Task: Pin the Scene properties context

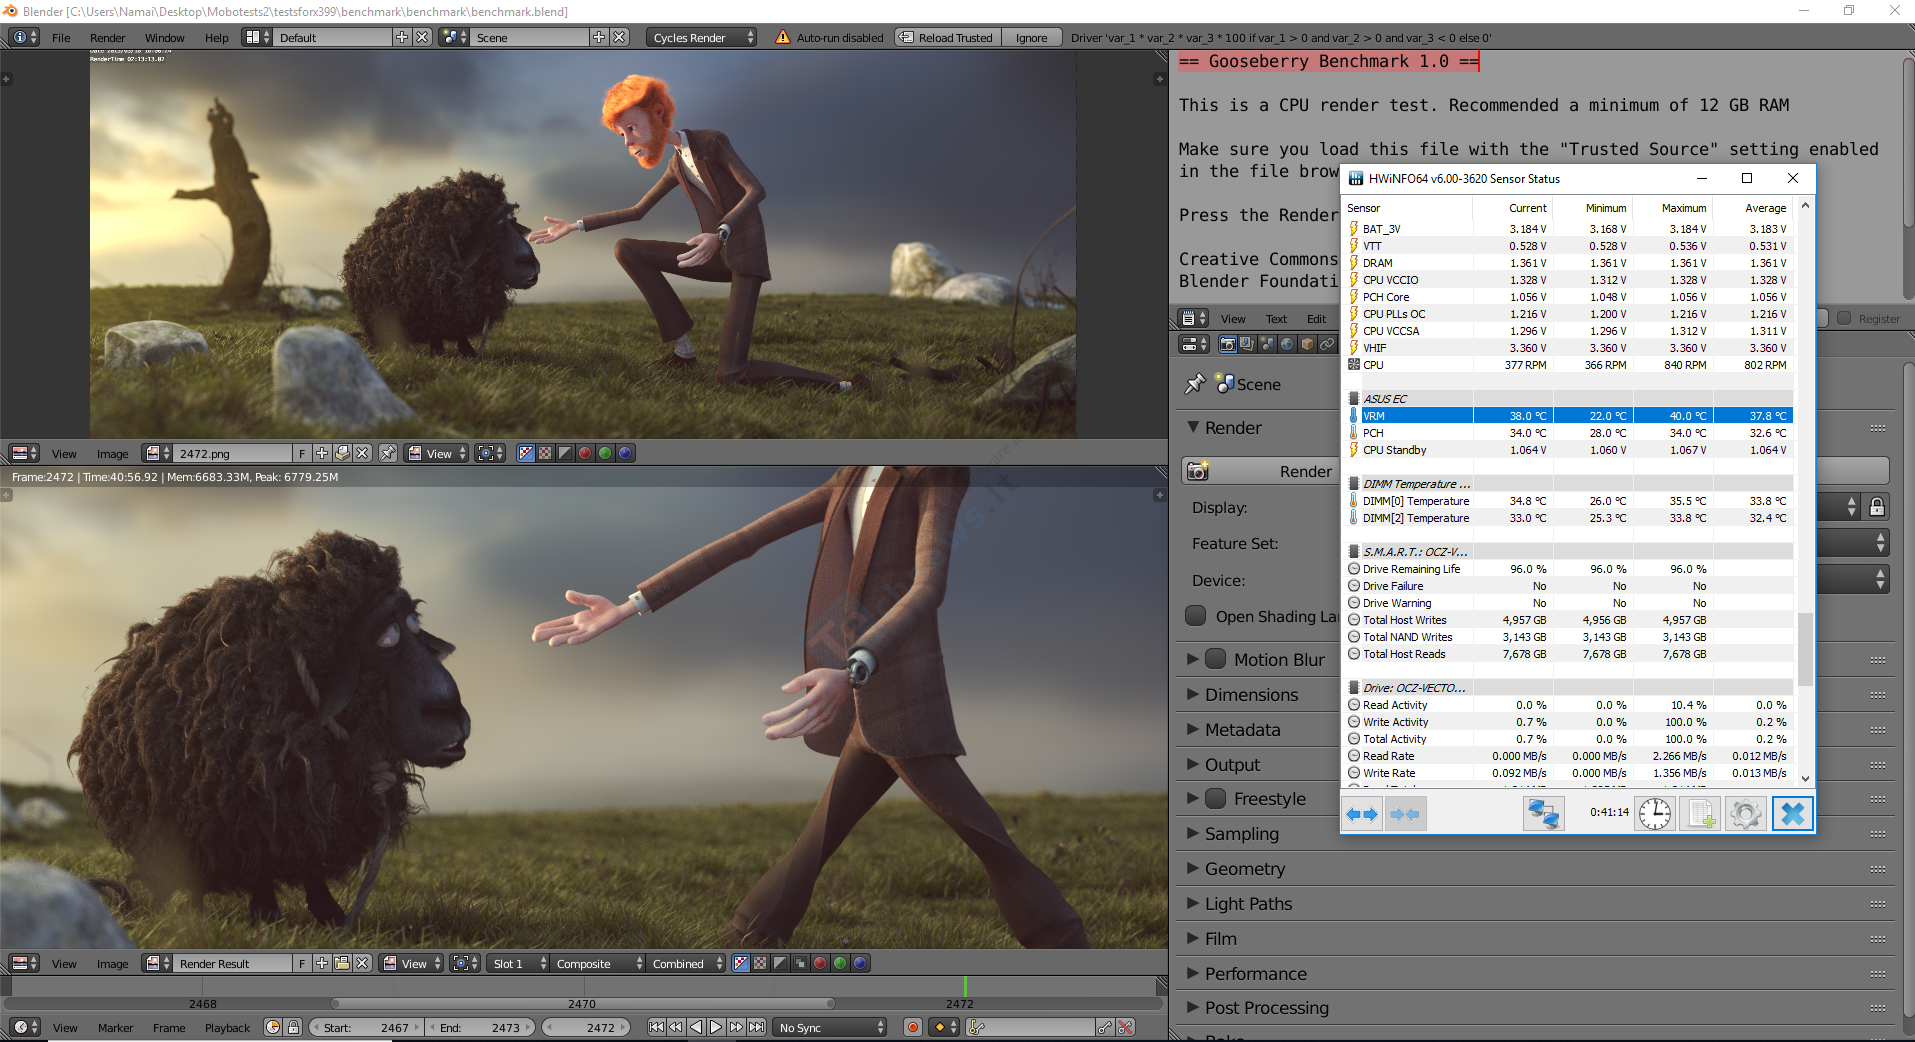Action: pyautogui.click(x=1194, y=384)
